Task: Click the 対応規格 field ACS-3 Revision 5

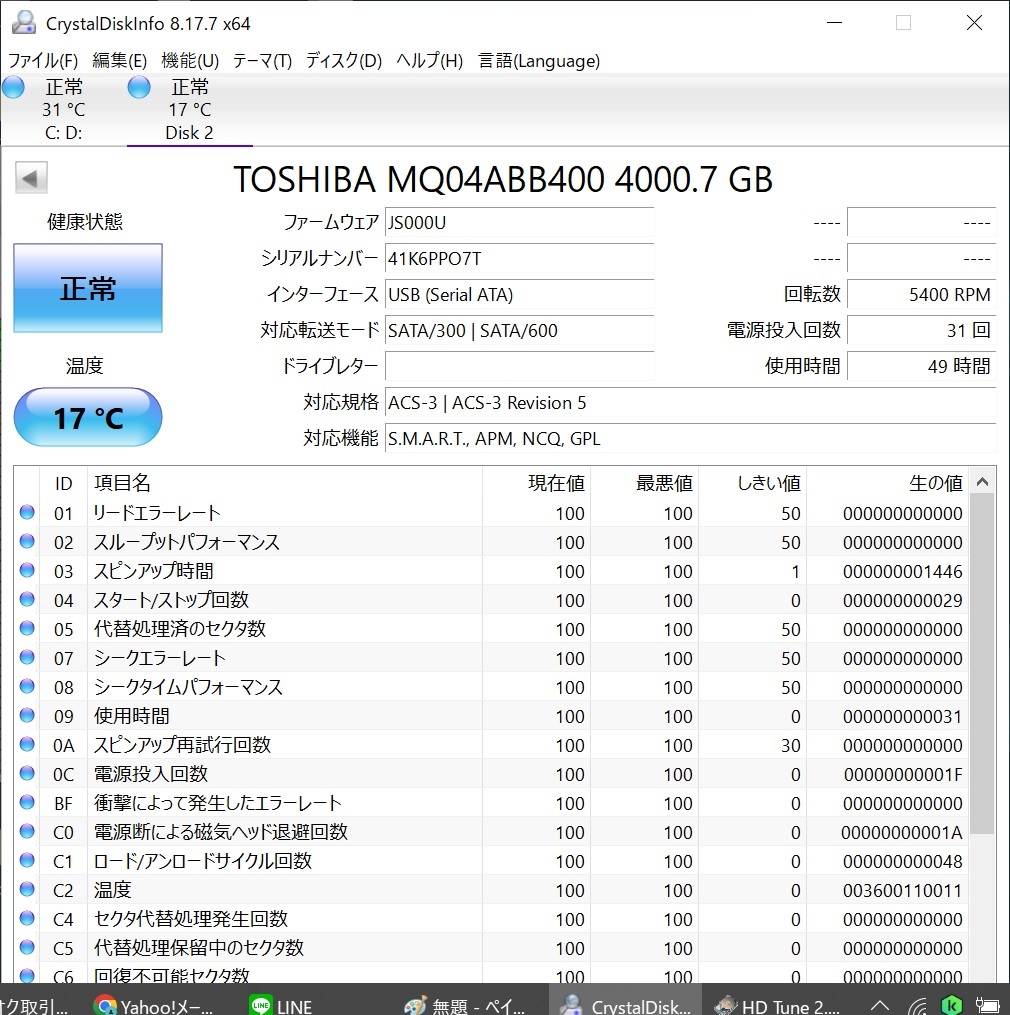Action: point(690,403)
